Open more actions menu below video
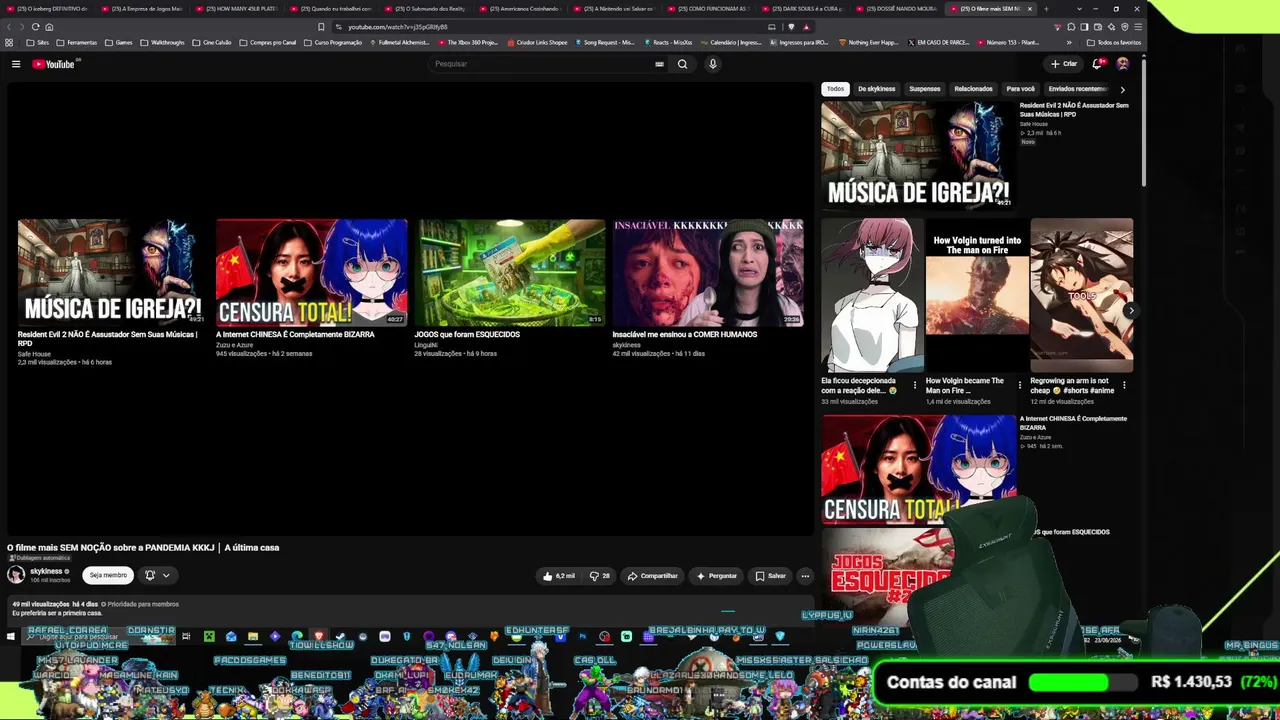 point(805,576)
